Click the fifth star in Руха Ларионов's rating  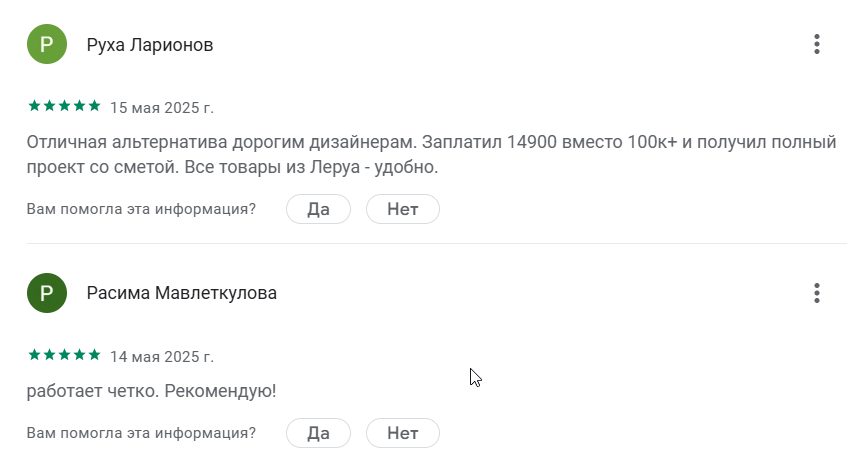pos(95,106)
